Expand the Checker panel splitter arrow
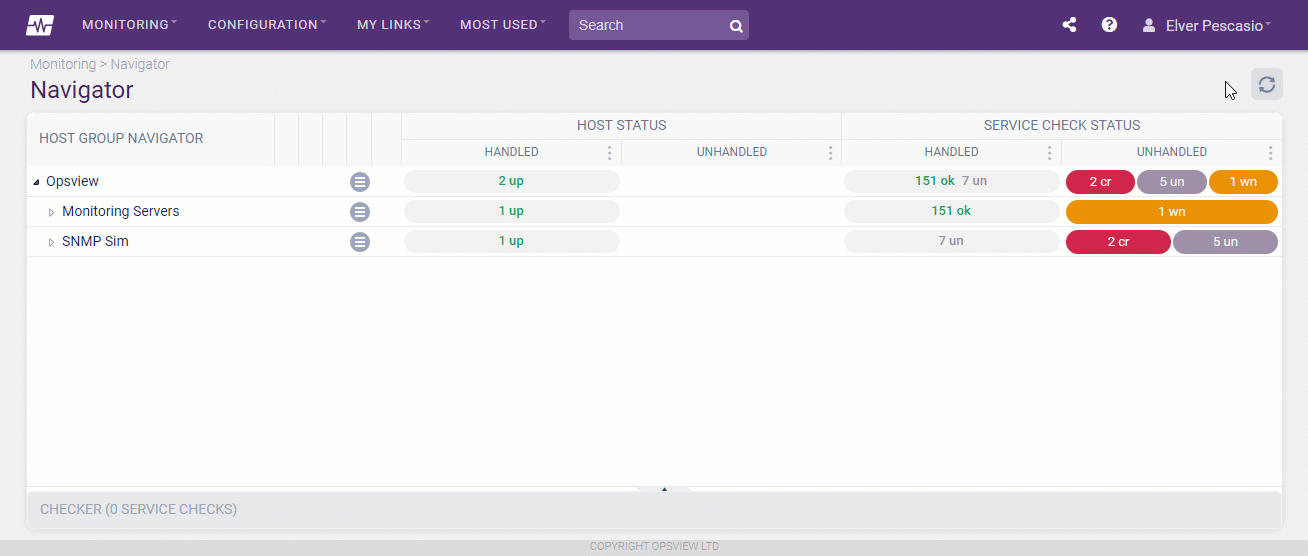1308x556 pixels. pyautogui.click(x=664, y=489)
